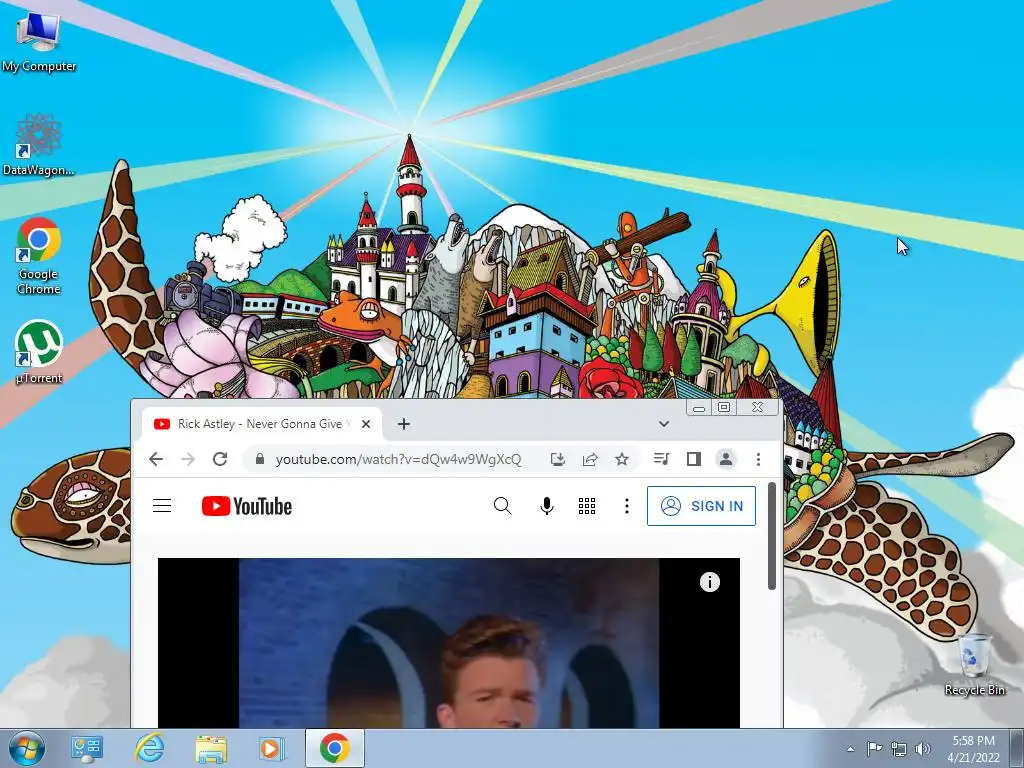The height and width of the screenshot is (768, 1024).
Task: Click the page vertical scrollbar
Action: point(772,537)
